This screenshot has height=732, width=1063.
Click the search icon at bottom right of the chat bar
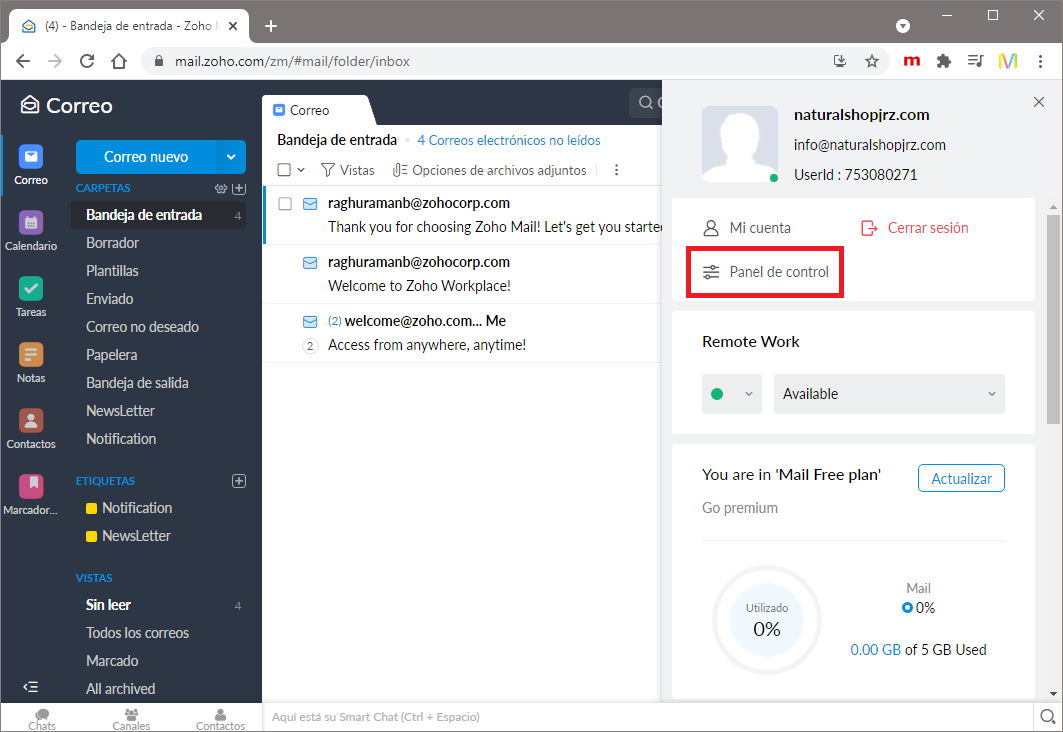coord(1047,716)
